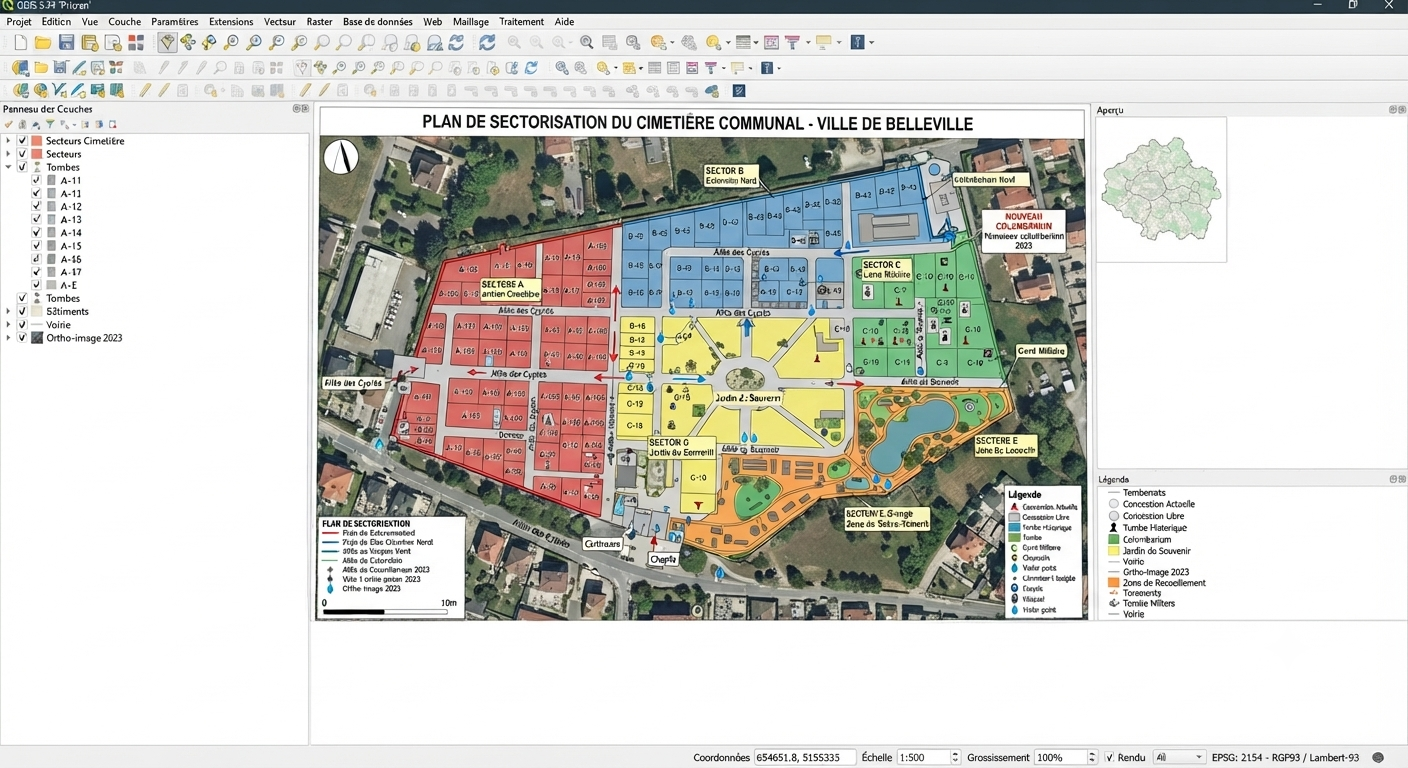Click the Coordonnées input field
This screenshot has width=1408, height=768.
(x=805, y=758)
